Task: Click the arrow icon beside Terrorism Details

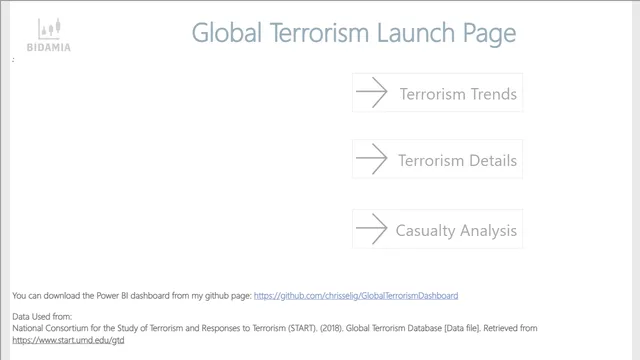Action: point(371,159)
